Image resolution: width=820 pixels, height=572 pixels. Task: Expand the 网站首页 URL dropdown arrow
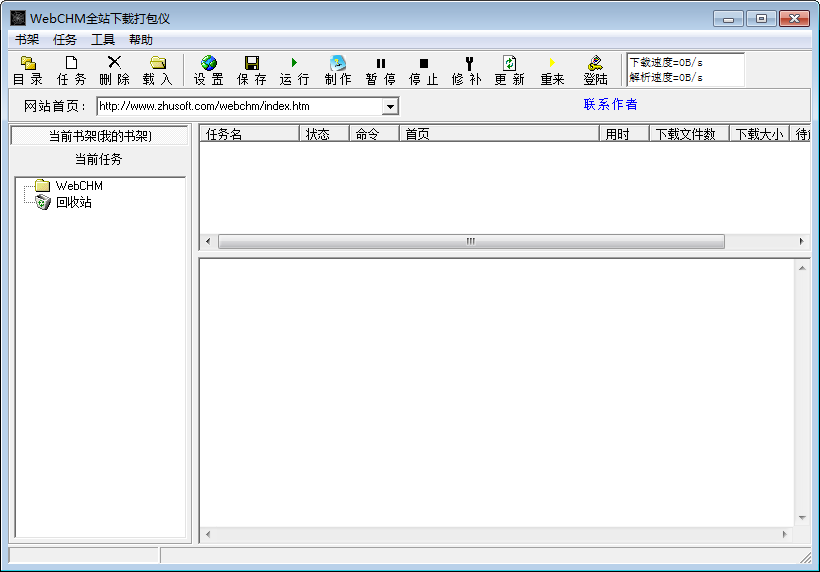click(390, 107)
